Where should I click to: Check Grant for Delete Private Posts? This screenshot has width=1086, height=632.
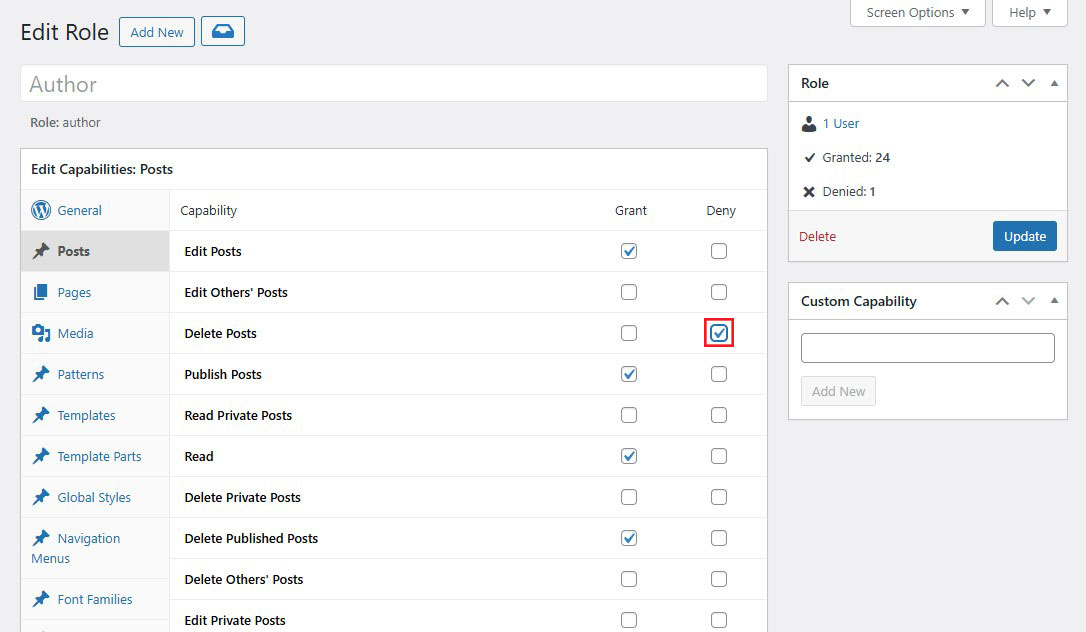pos(629,497)
